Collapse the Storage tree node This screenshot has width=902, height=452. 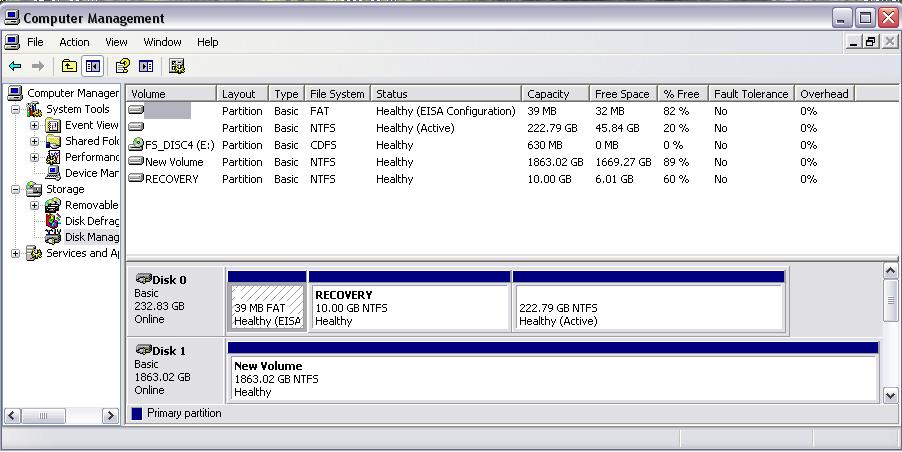pos(16,189)
